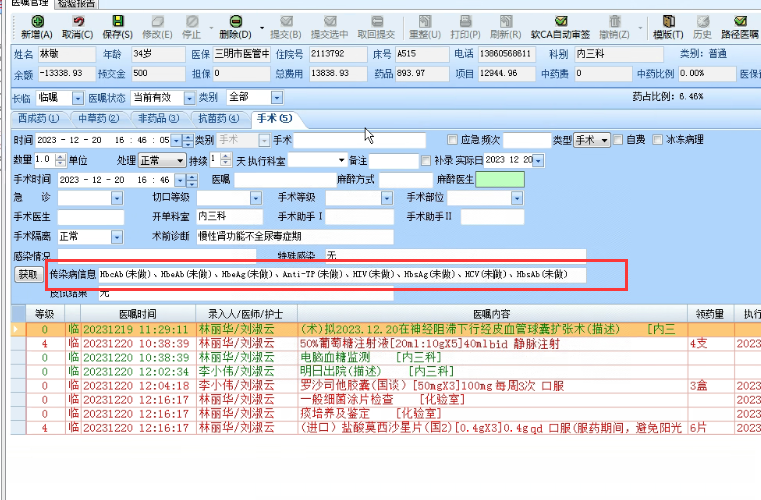761x500 pixels.
Task: Click the 持续 days stepper
Action: (x=226, y=160)
